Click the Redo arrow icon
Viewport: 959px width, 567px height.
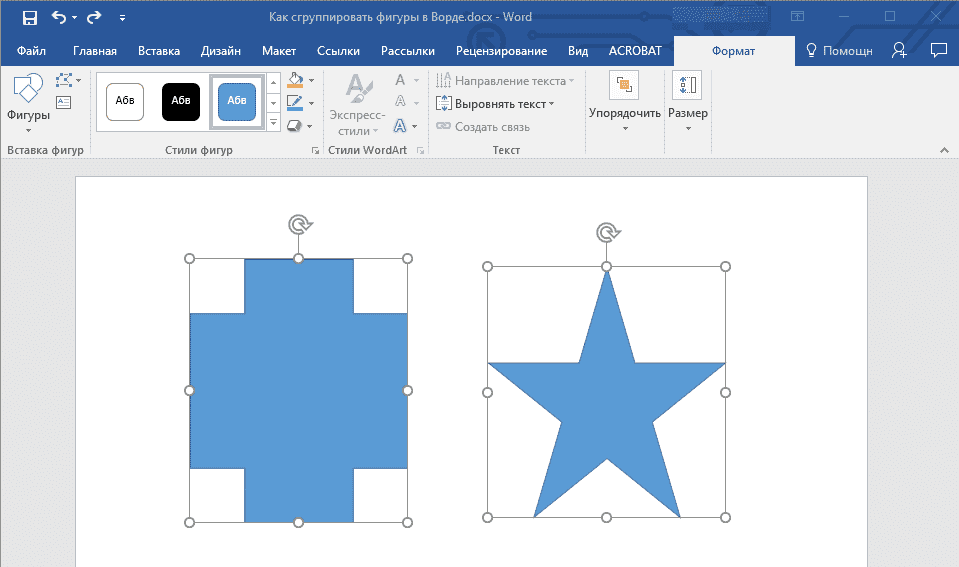94,18
